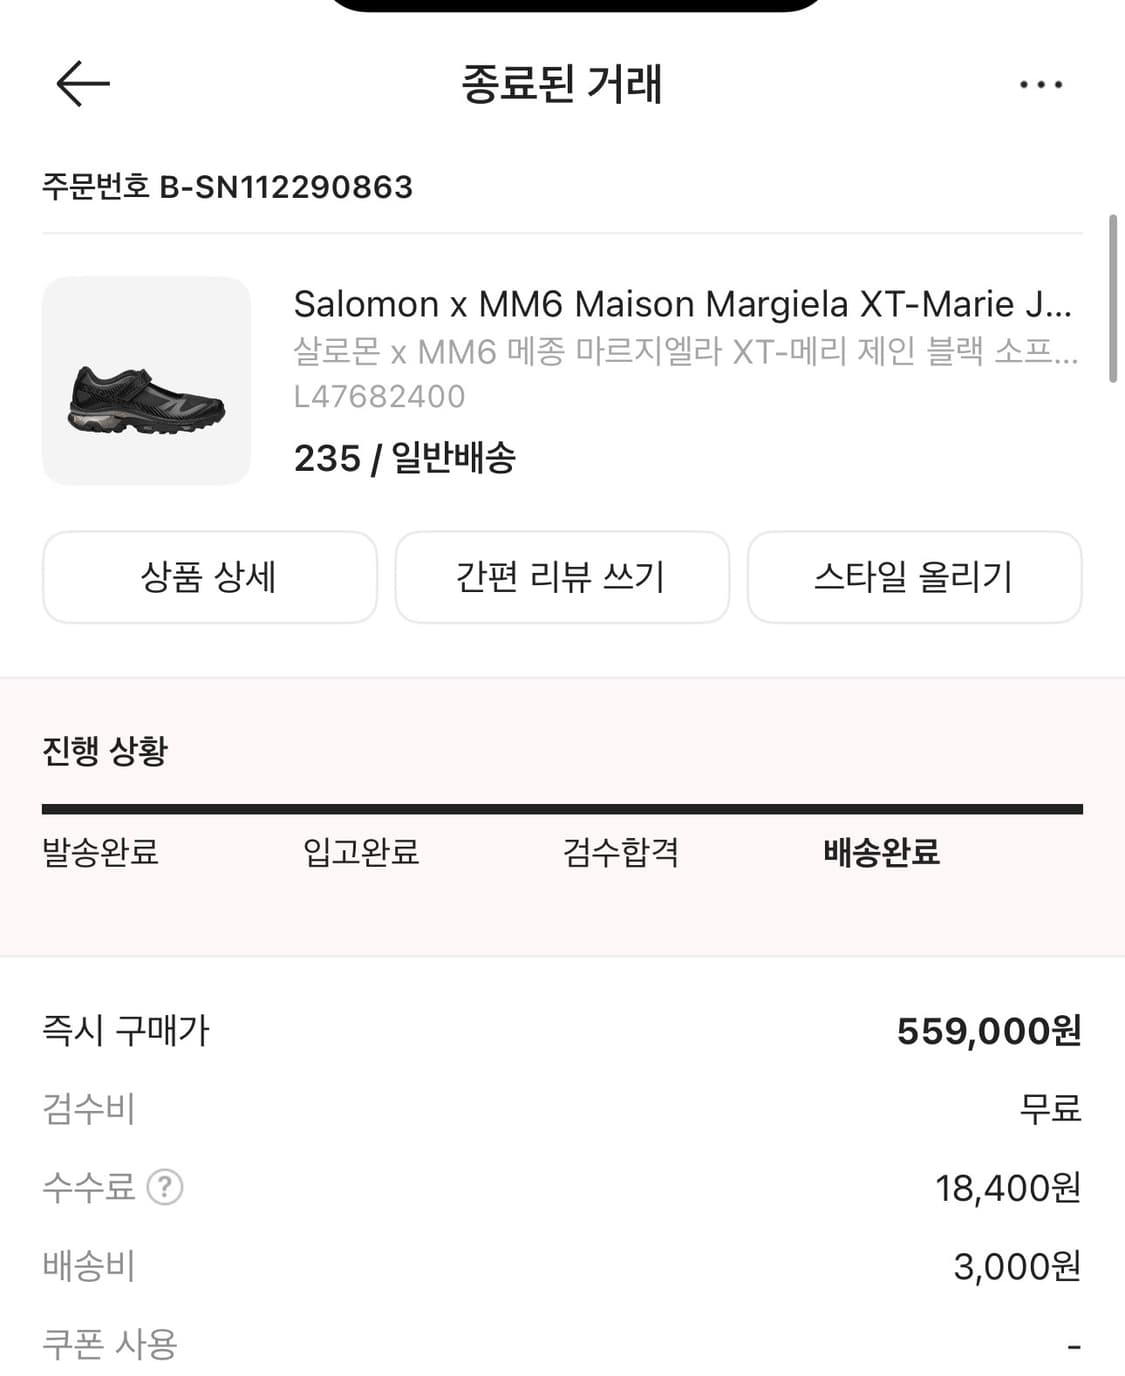Click the page scrollbar on the right
The image size is (1125, 1376).
tap(1113, 298)
